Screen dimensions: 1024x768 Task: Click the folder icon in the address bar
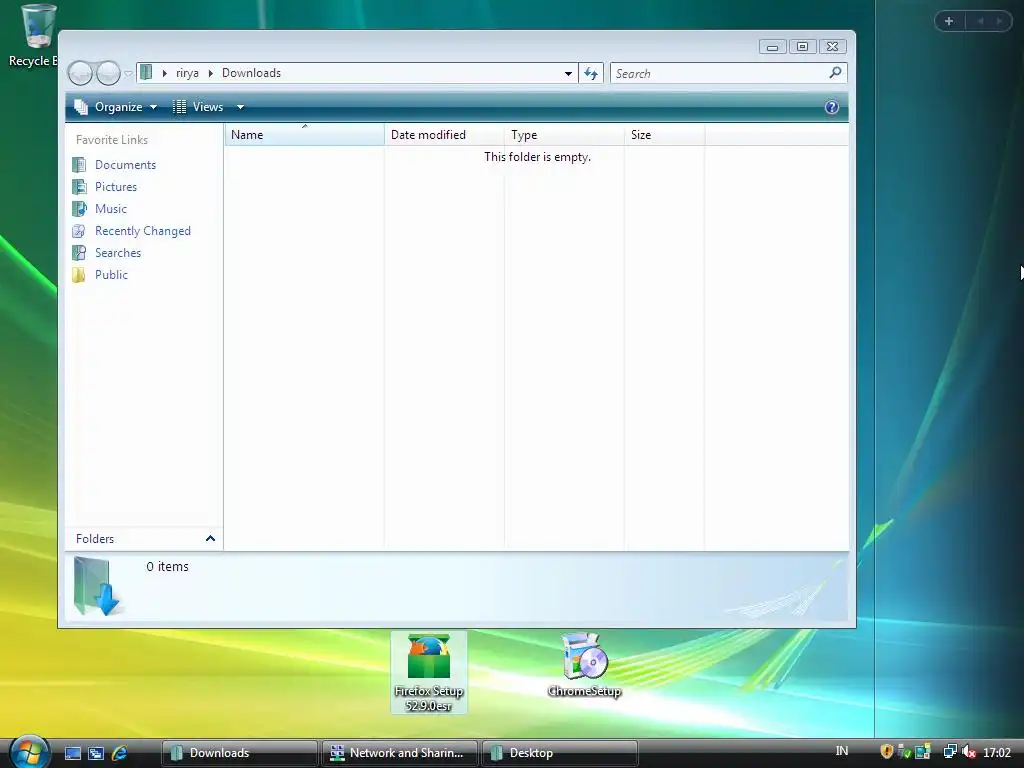coord(146,72)
